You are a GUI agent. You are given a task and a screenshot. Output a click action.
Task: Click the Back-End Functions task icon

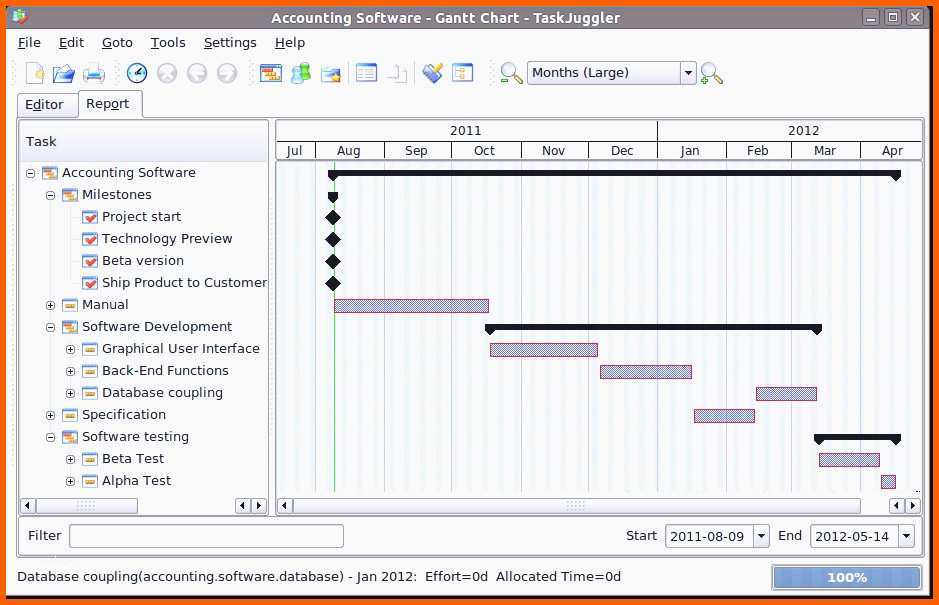tap(90, 371)
